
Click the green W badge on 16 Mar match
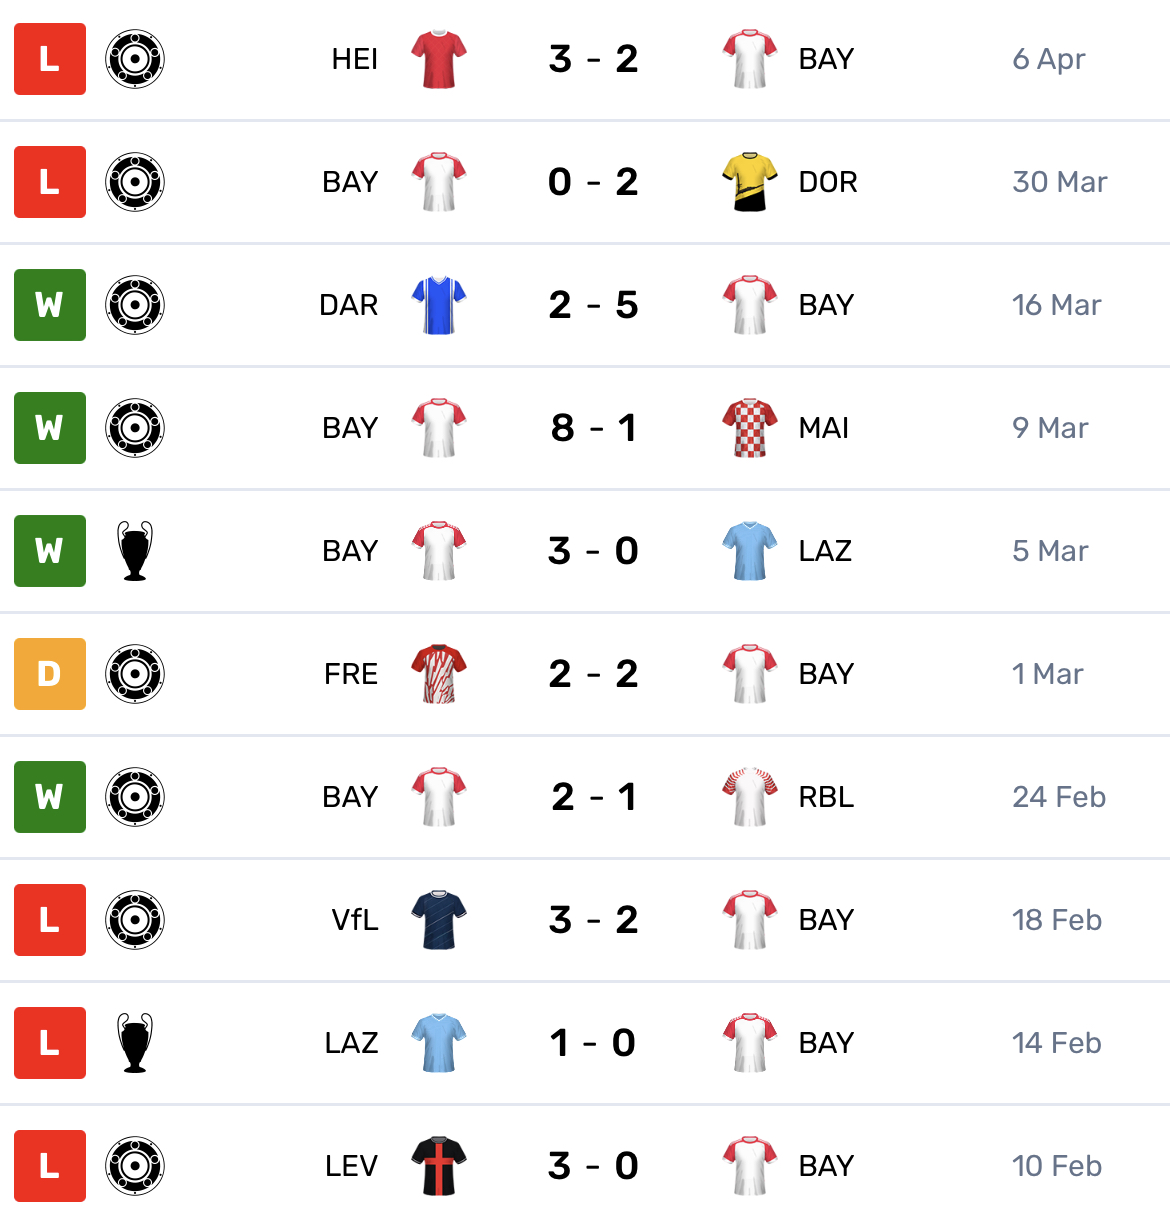[50, 305]
